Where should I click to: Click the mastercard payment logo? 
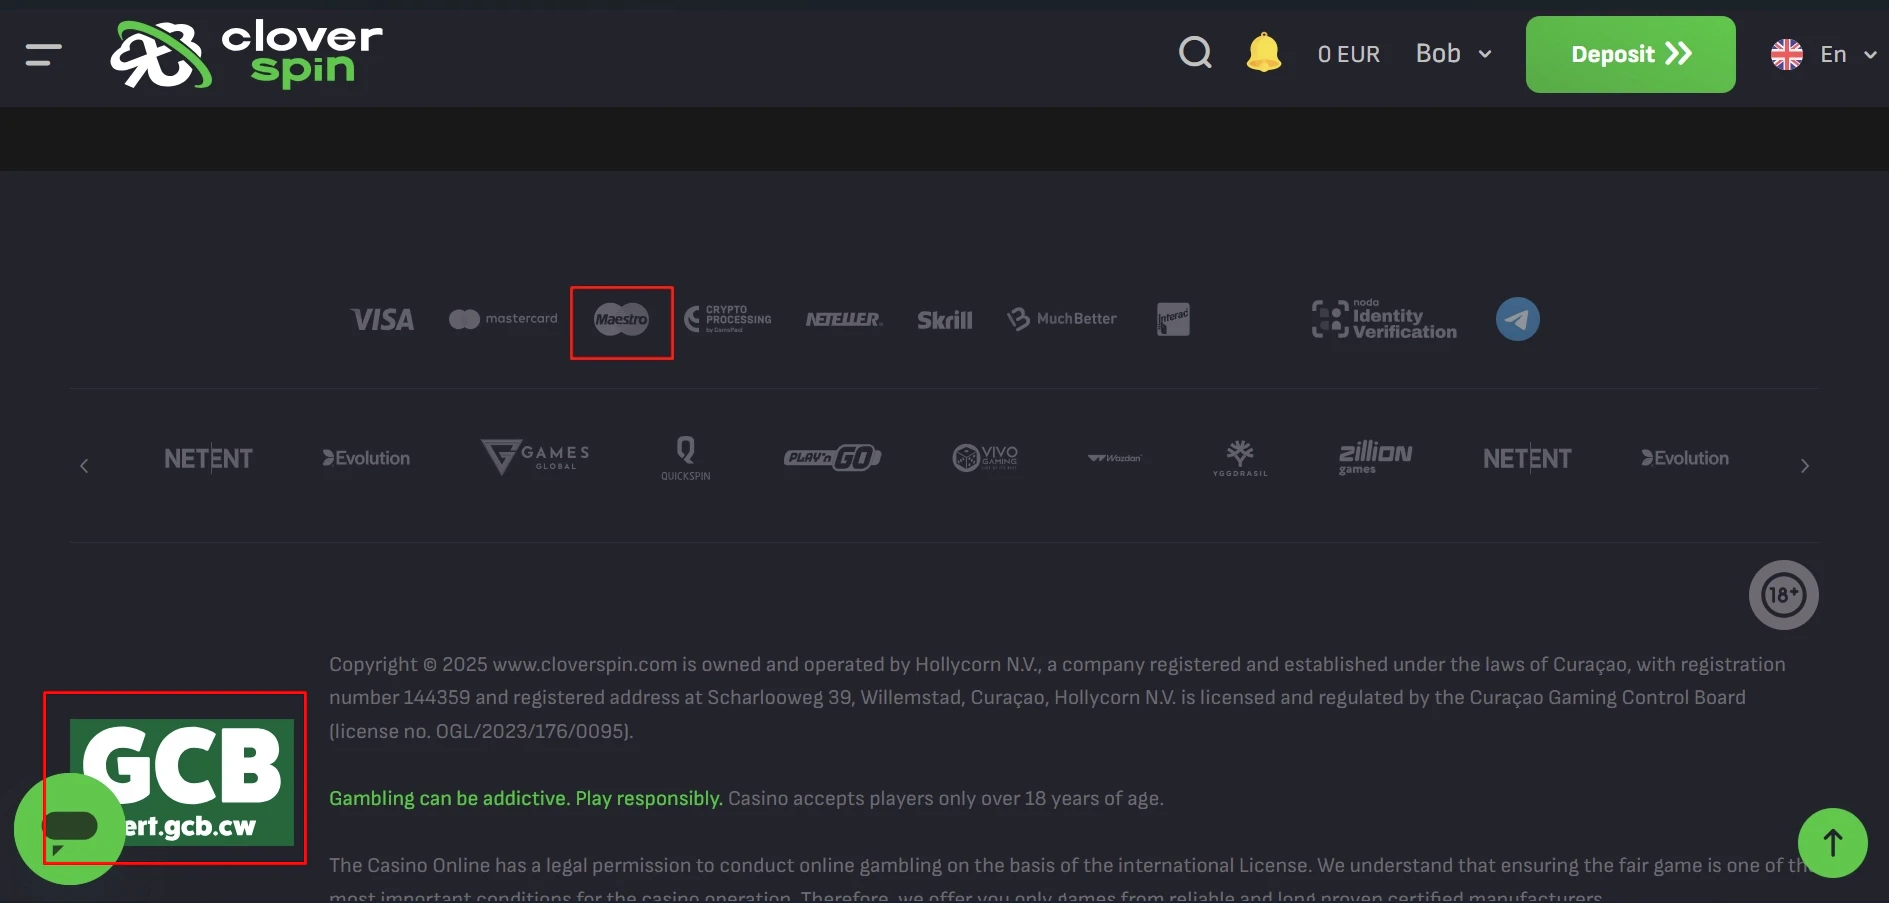503,319
